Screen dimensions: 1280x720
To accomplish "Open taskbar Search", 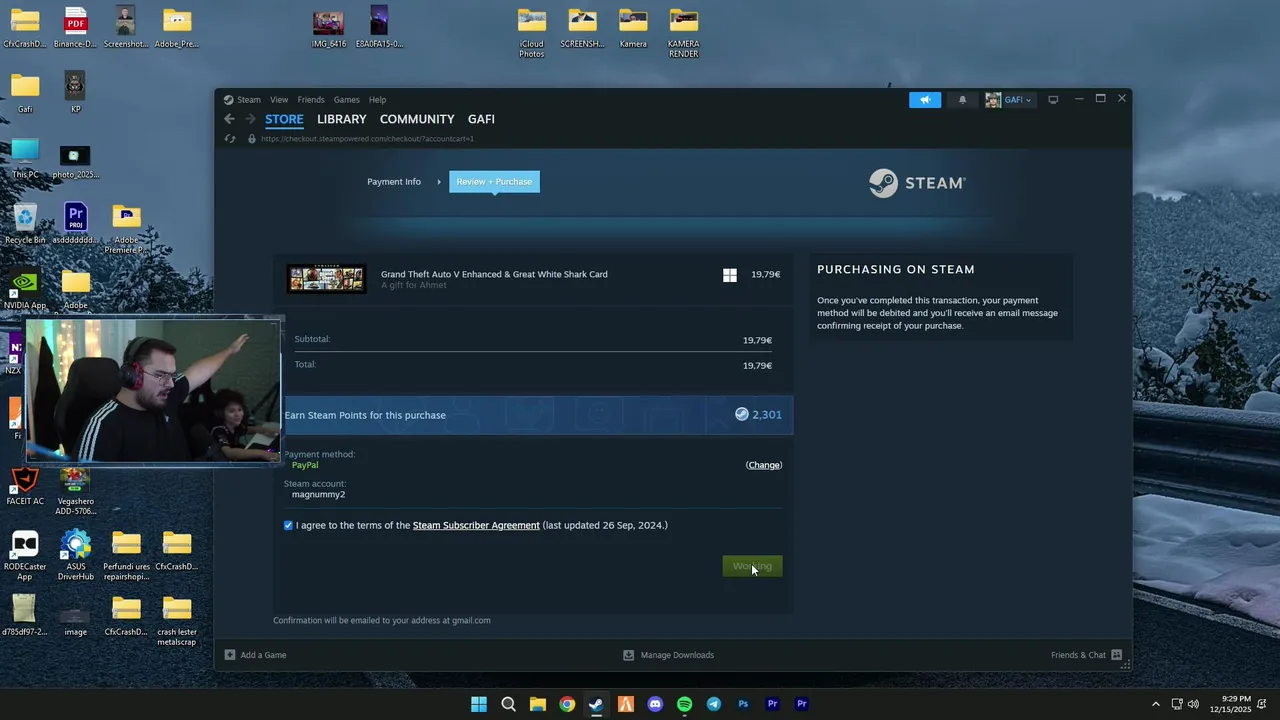I will click(508, 704).
